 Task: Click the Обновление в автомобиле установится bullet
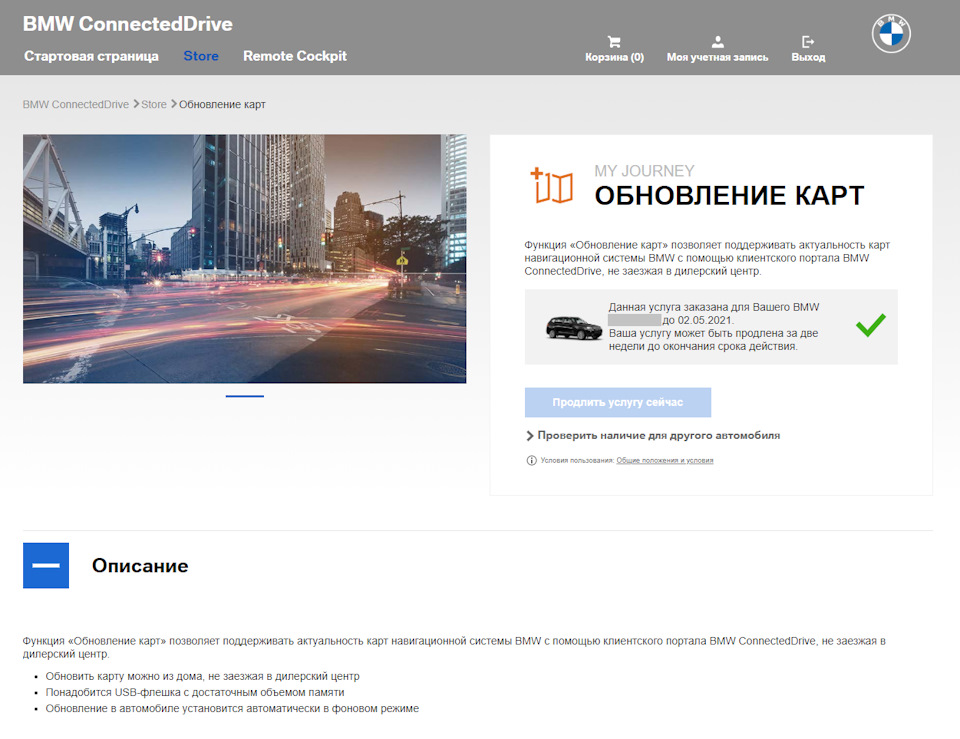pos(232,708)
